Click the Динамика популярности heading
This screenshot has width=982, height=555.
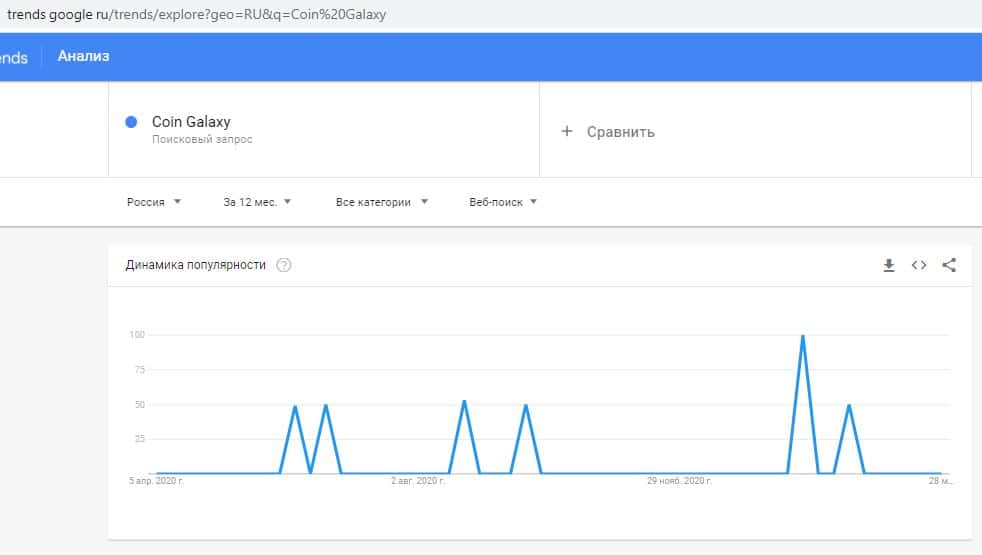click(x=196, y=265)
